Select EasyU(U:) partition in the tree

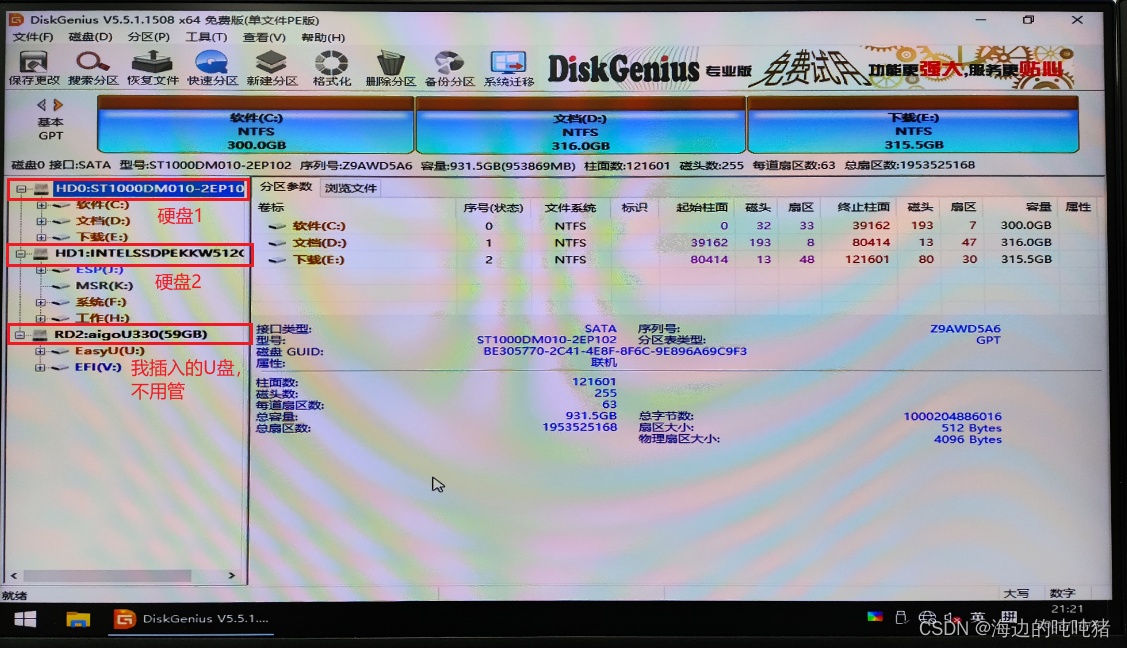click(x=109, y=351)
